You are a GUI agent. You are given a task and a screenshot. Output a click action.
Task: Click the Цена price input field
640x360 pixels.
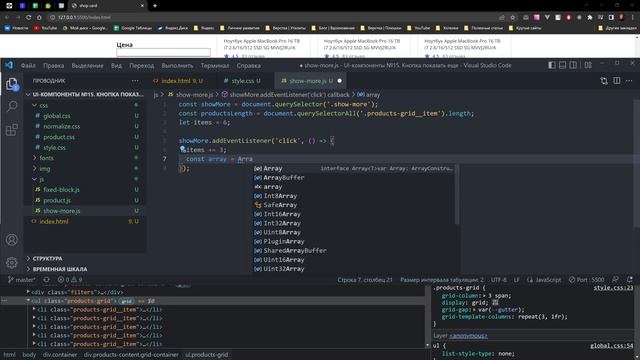tap(163, 52)
